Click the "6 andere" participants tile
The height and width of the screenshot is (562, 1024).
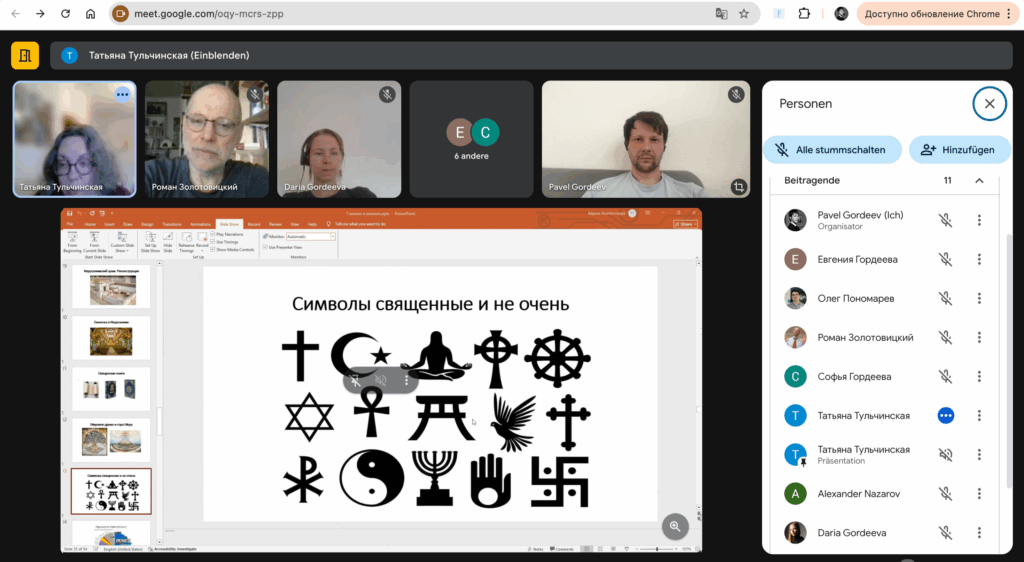pyautogui.click(x=471, y=139)
